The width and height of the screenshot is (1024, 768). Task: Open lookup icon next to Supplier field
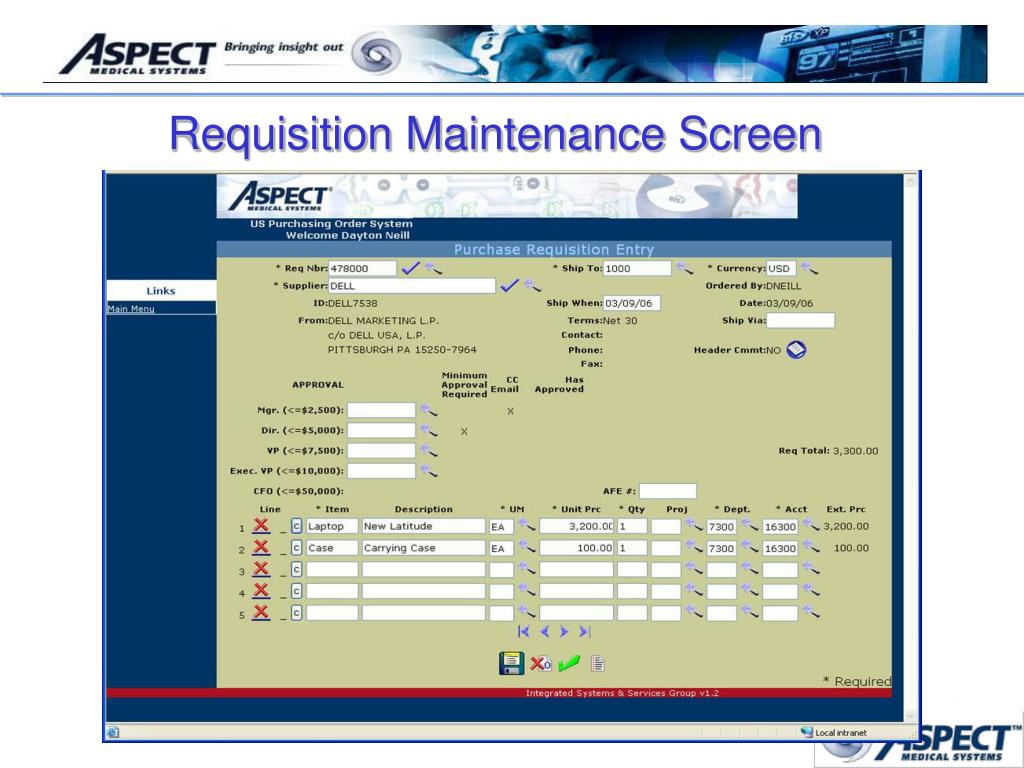click(532, 285)
